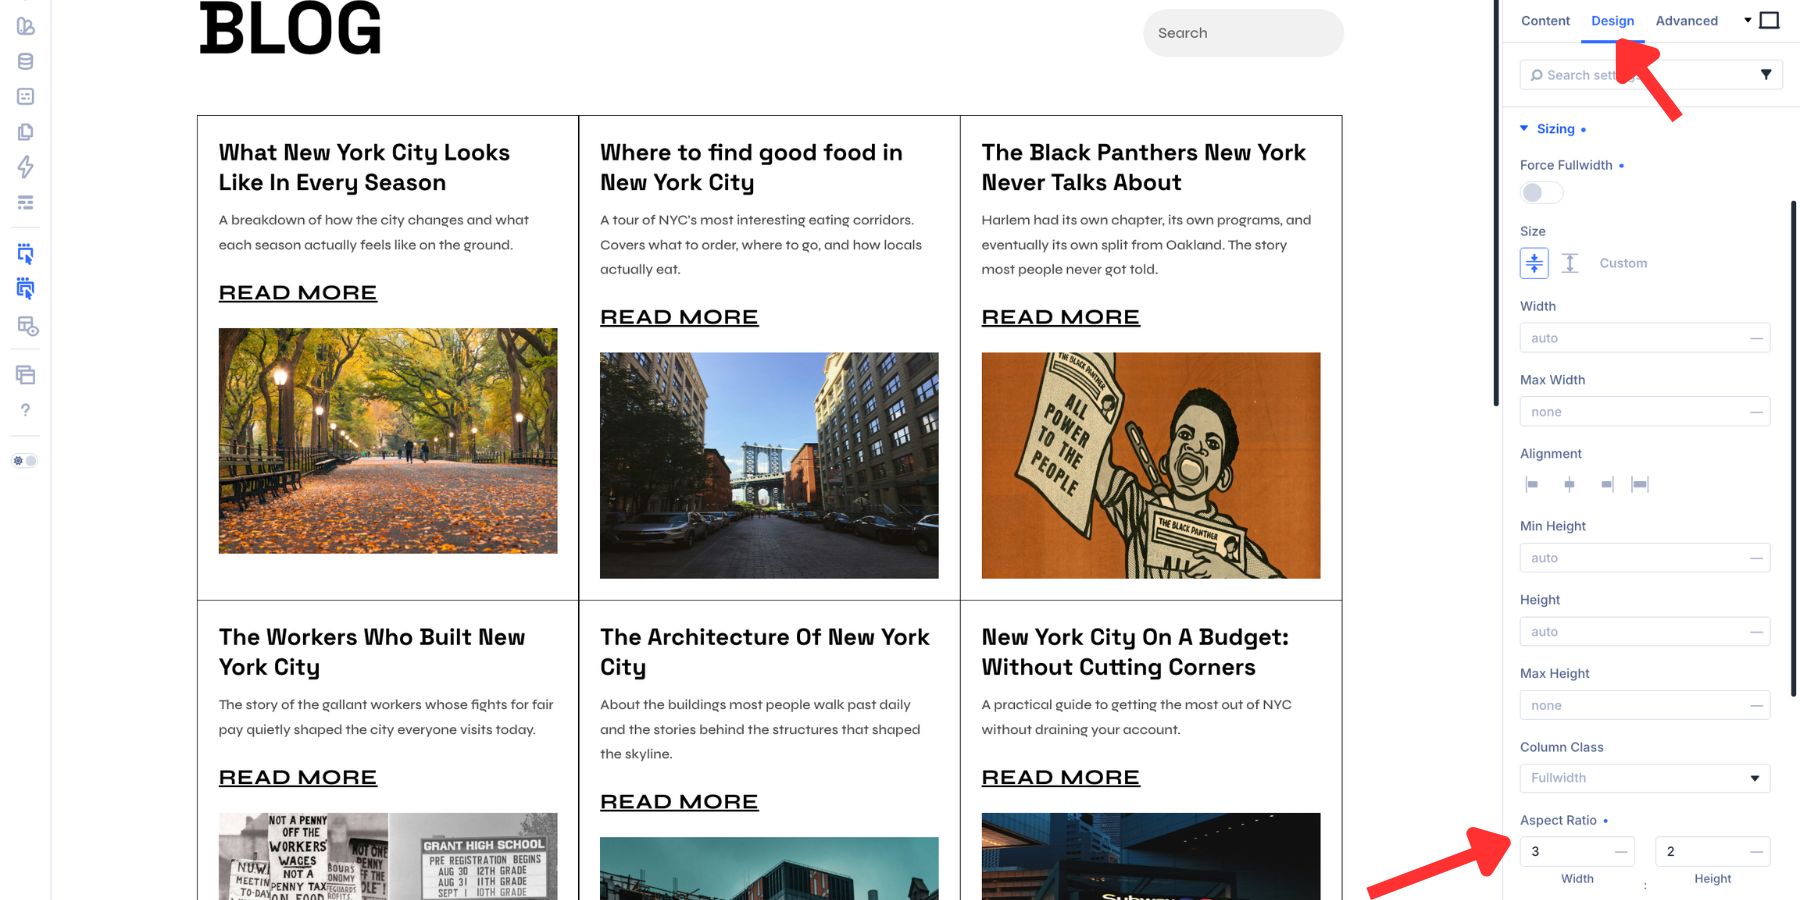Click the 'Aspect Ratio' label
This screenshot has height=900, width=1800.
point(1558,820)
